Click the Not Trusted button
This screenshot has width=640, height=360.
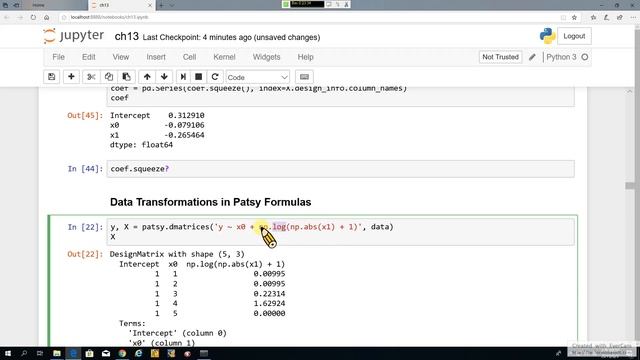[x=500, y=57]
